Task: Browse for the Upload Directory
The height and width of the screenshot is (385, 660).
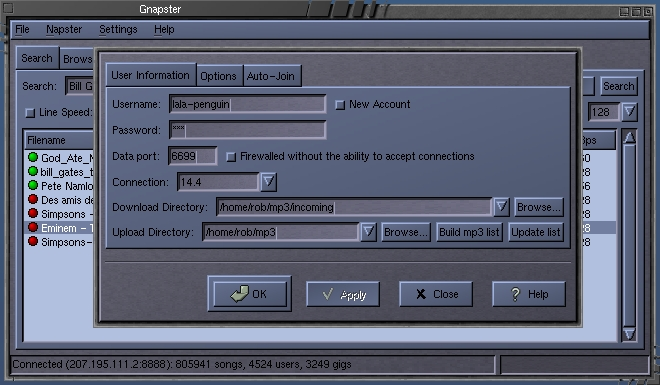Action: click(406, 232)
